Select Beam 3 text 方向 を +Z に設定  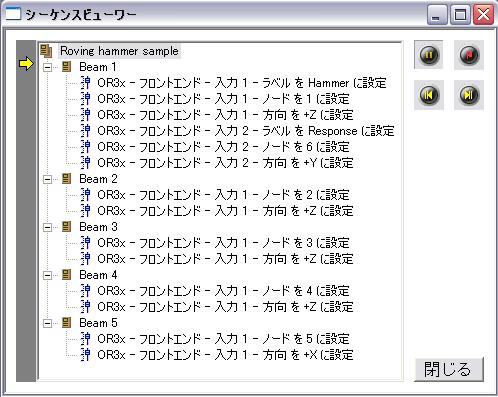pos(308,259)
